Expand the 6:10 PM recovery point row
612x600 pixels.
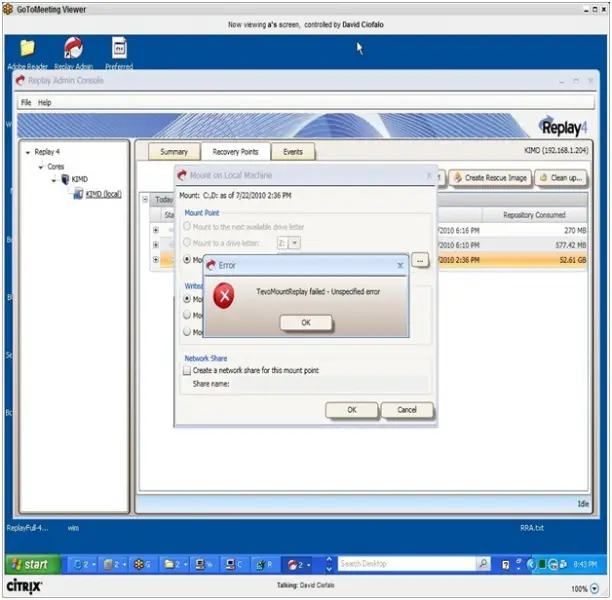(156, 245)
